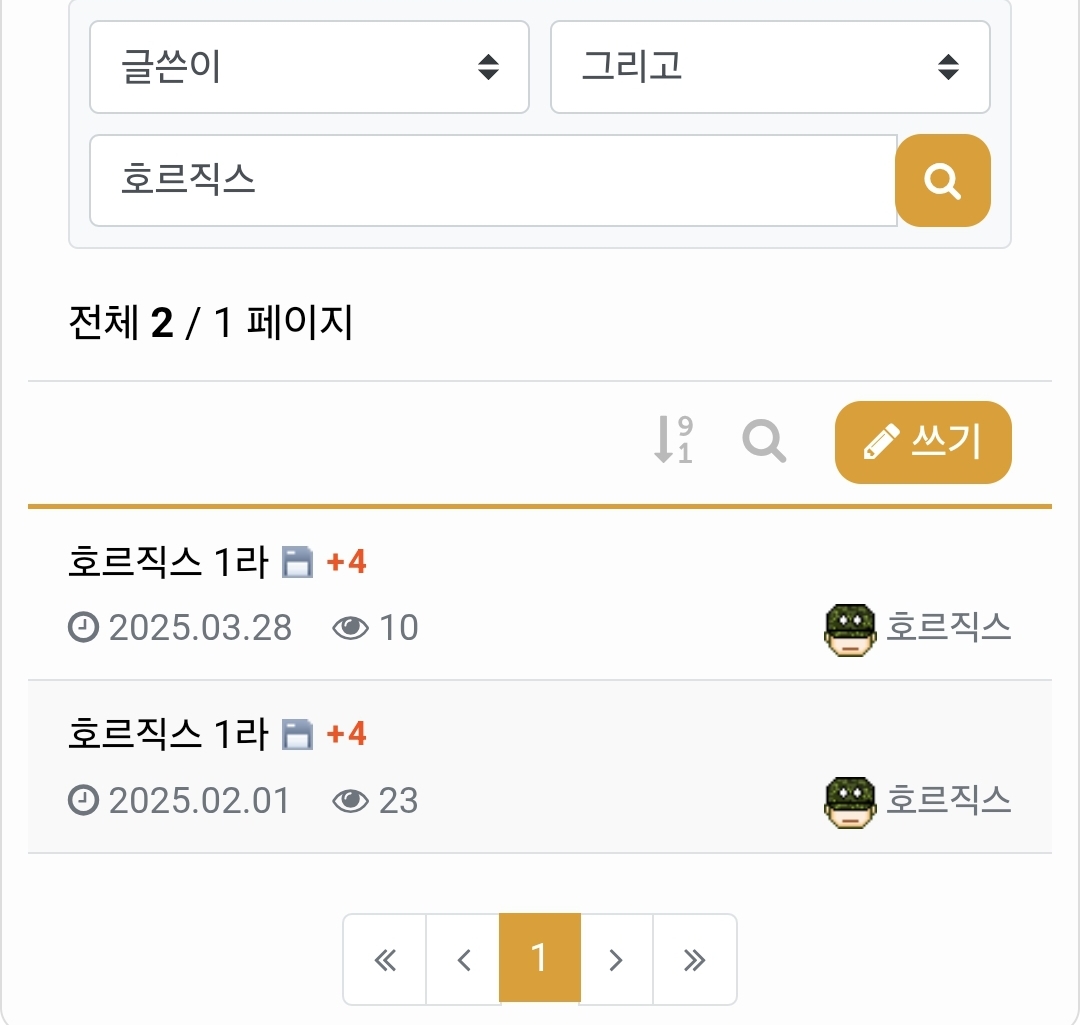
Task: Click the search text field containing 호르직스
Action: 492,181
